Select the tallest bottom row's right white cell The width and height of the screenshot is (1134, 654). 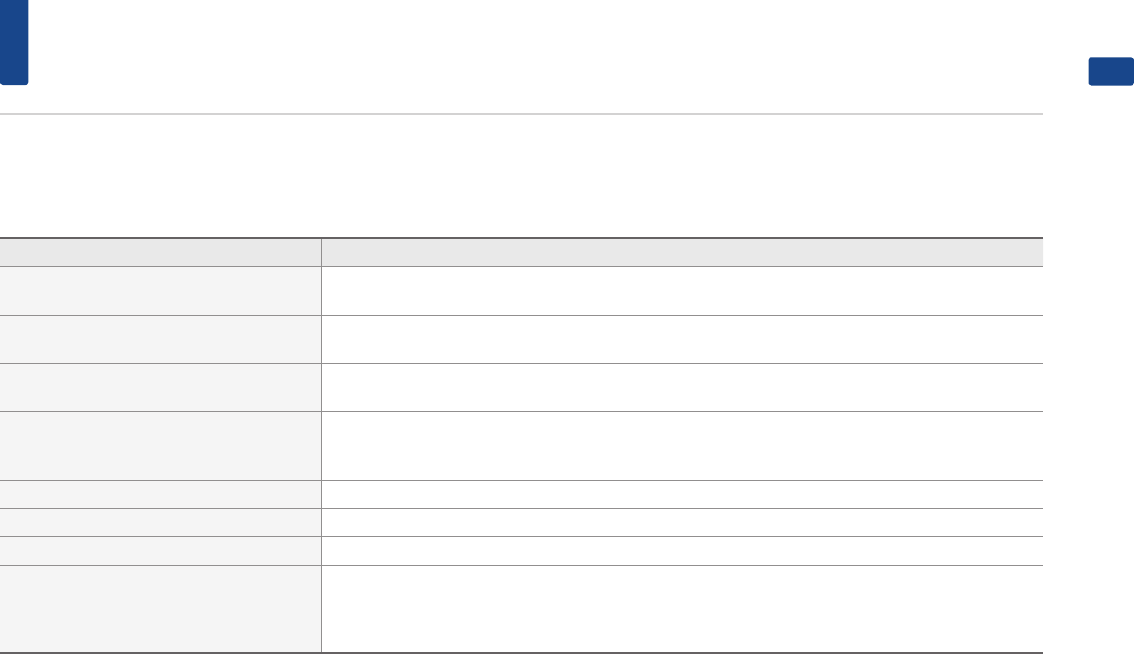(682, 608)
